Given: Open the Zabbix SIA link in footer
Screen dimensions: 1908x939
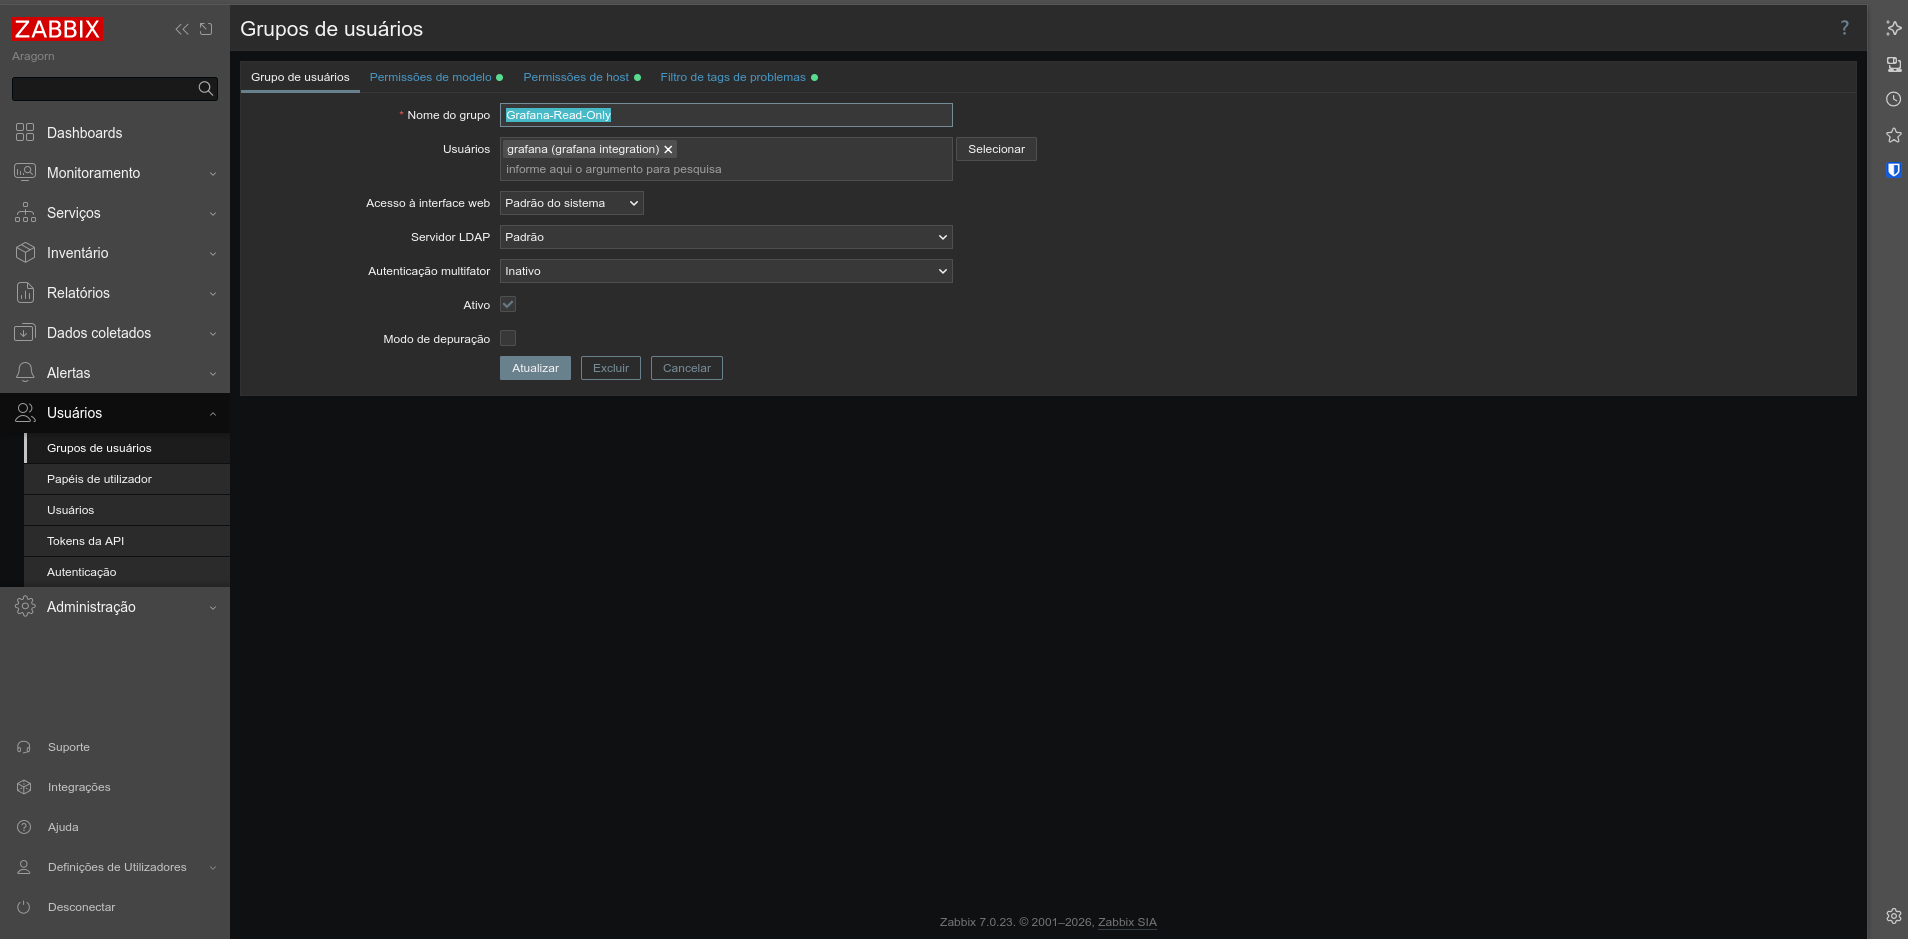Looking at the screenshot, I should point(1127,921).
